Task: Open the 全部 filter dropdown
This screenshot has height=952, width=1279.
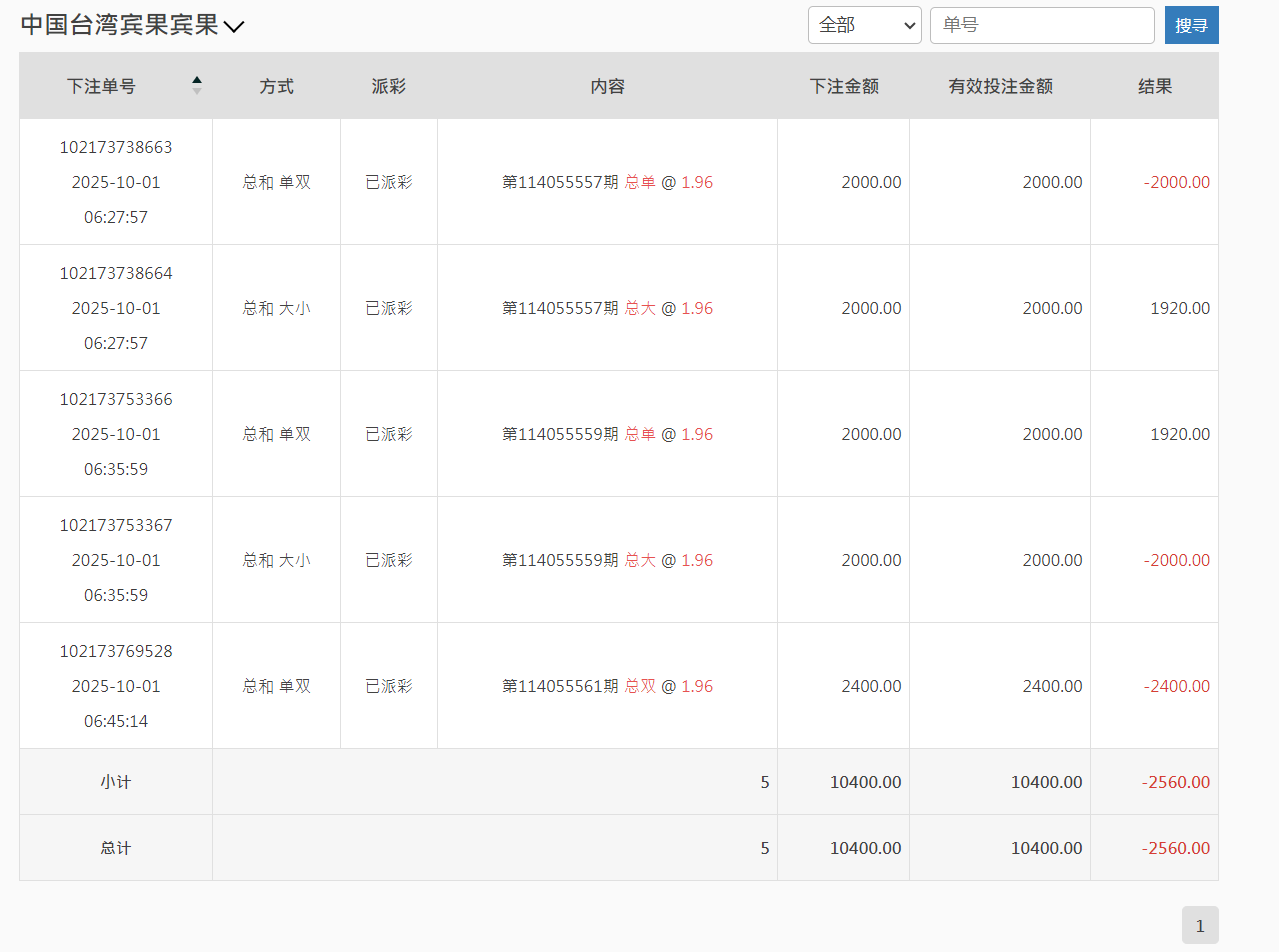Action: pyautogui.click(x=864, y=25)
